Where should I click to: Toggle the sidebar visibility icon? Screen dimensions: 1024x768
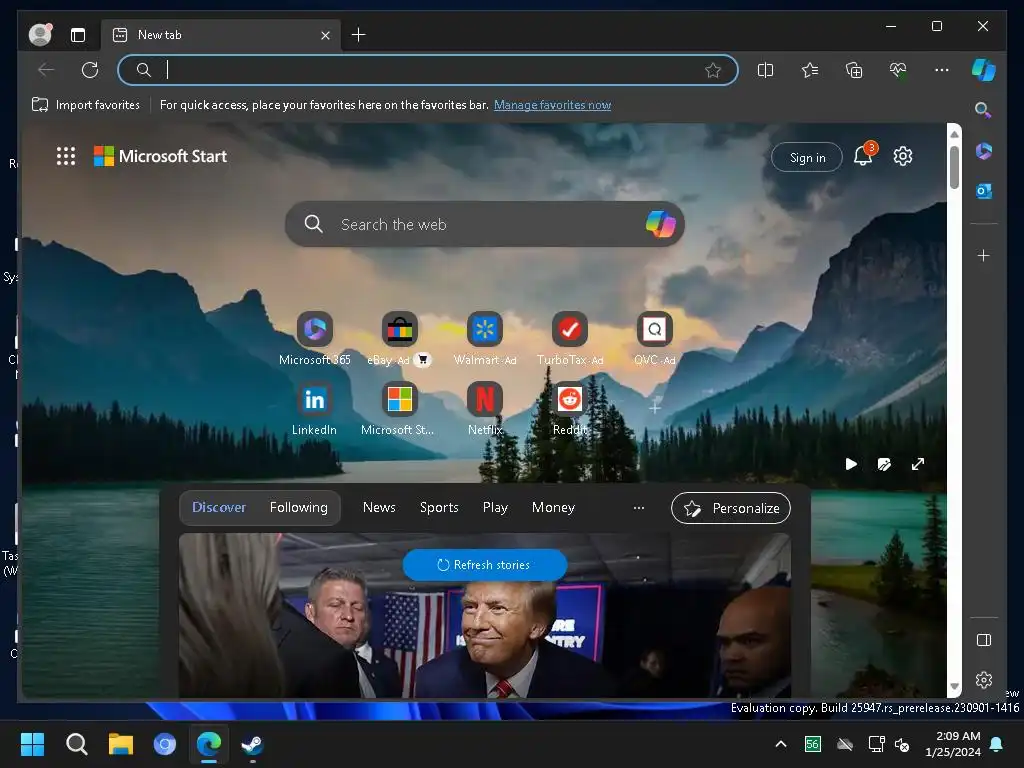tap(984, 640)
